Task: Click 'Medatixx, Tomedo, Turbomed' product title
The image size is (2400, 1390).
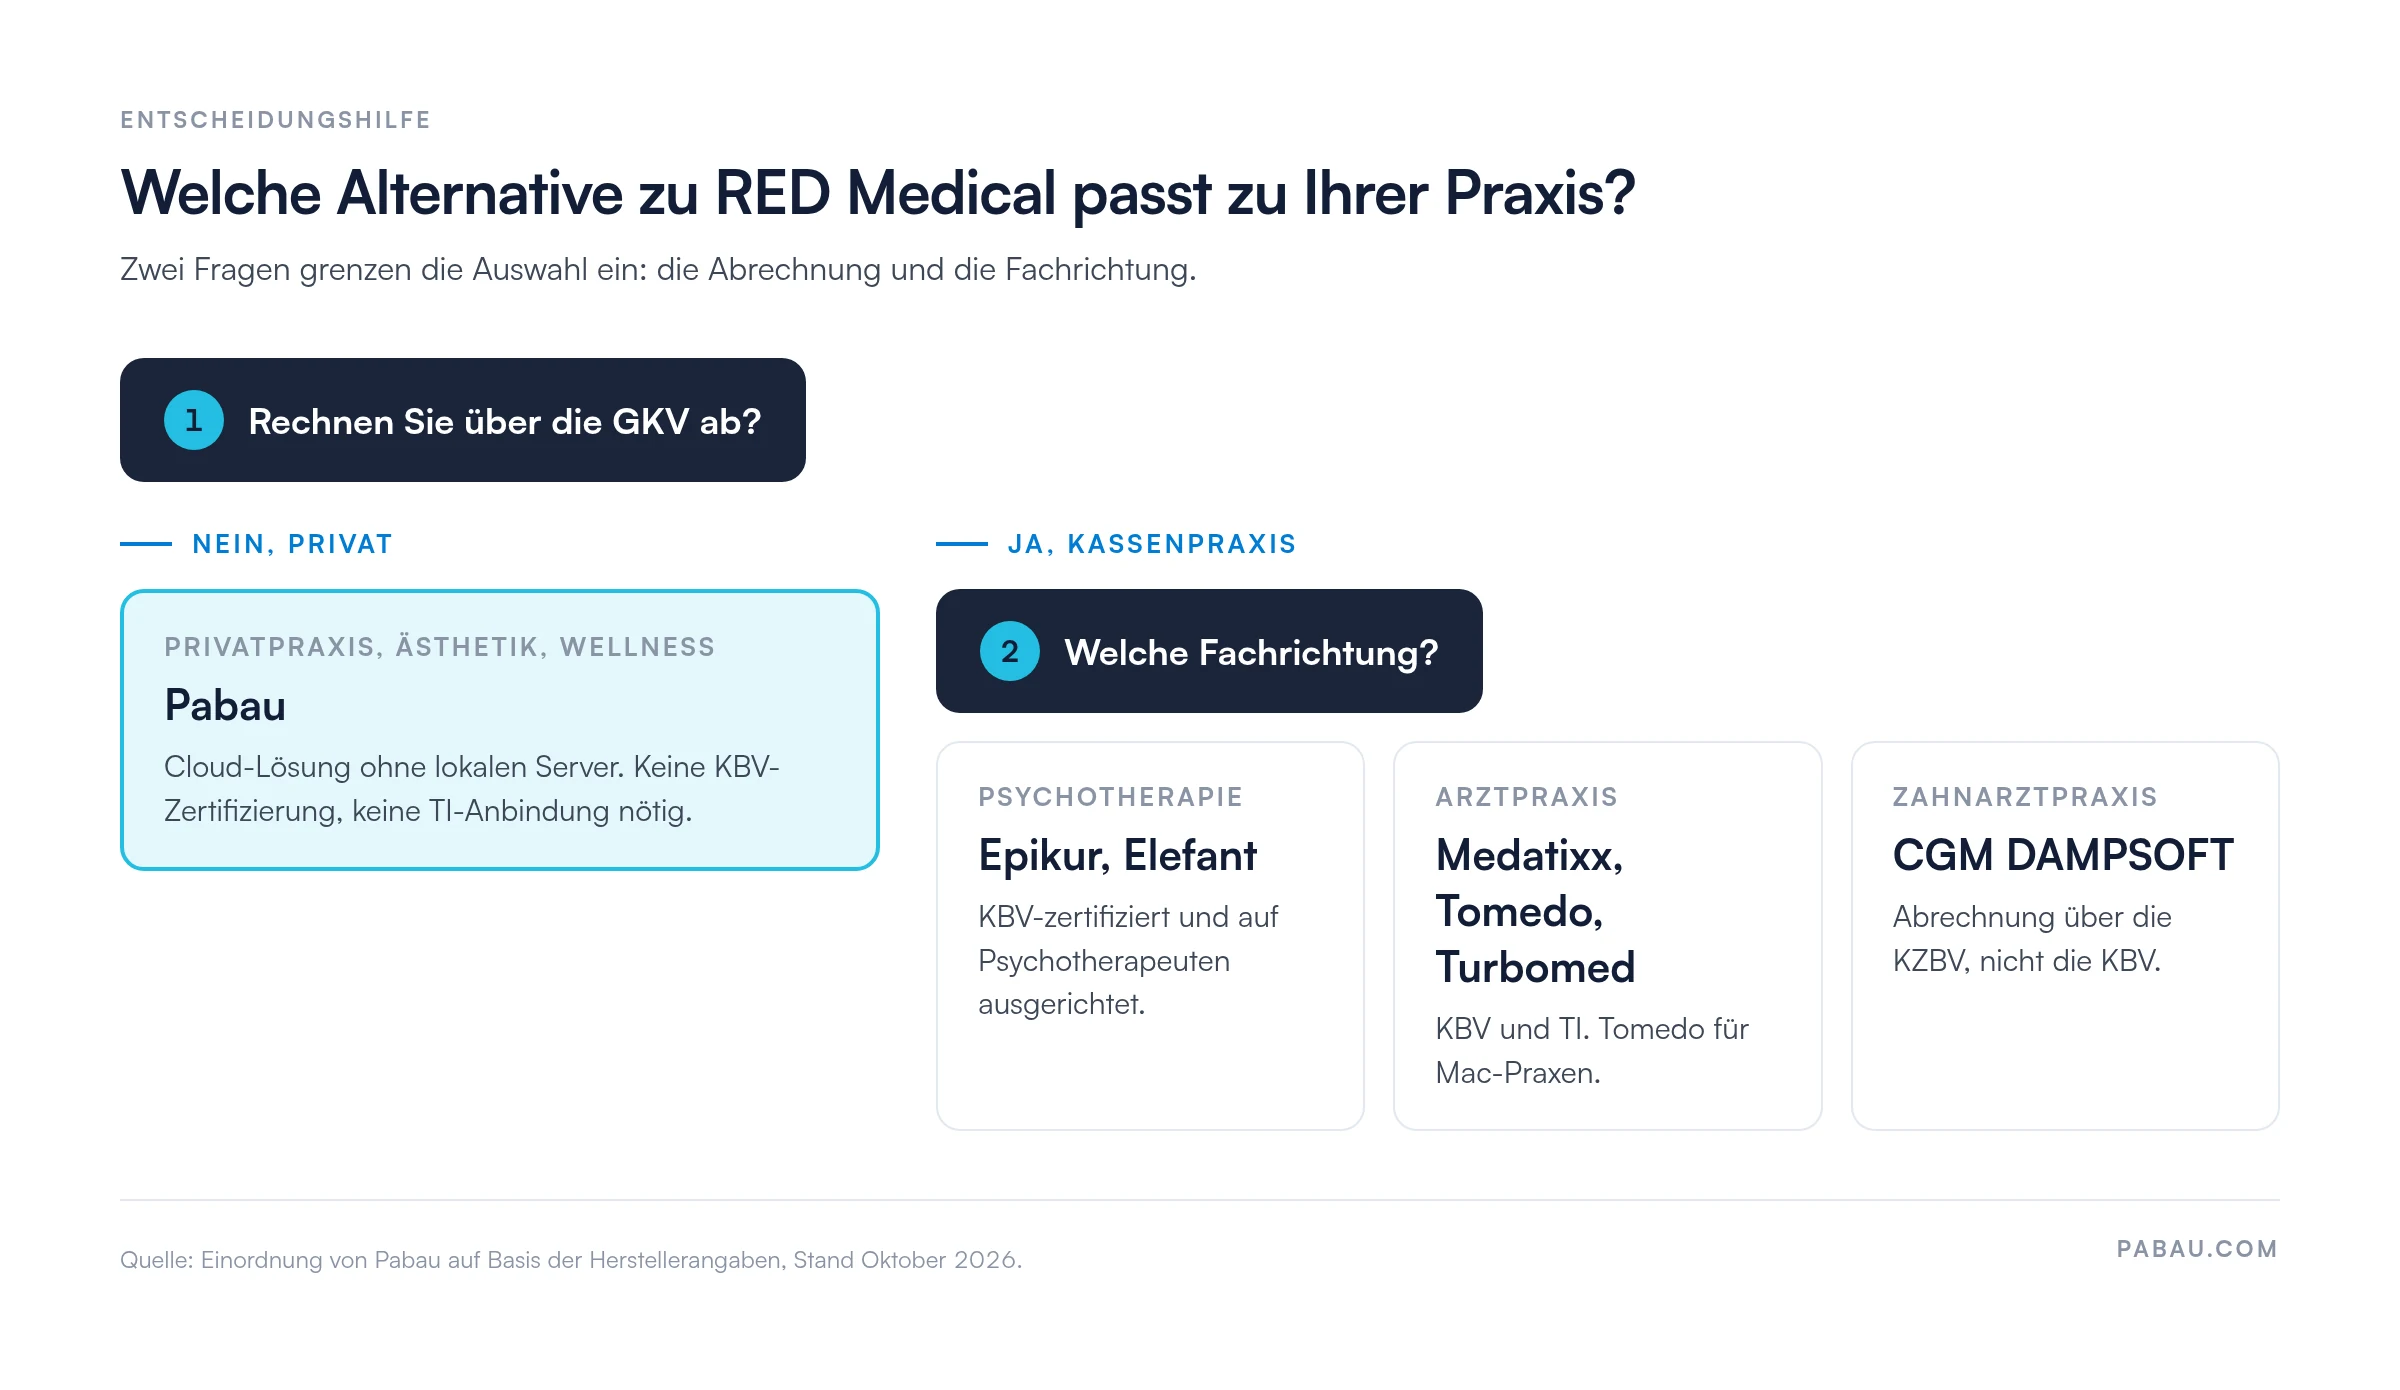Action: click(1535, 911)
